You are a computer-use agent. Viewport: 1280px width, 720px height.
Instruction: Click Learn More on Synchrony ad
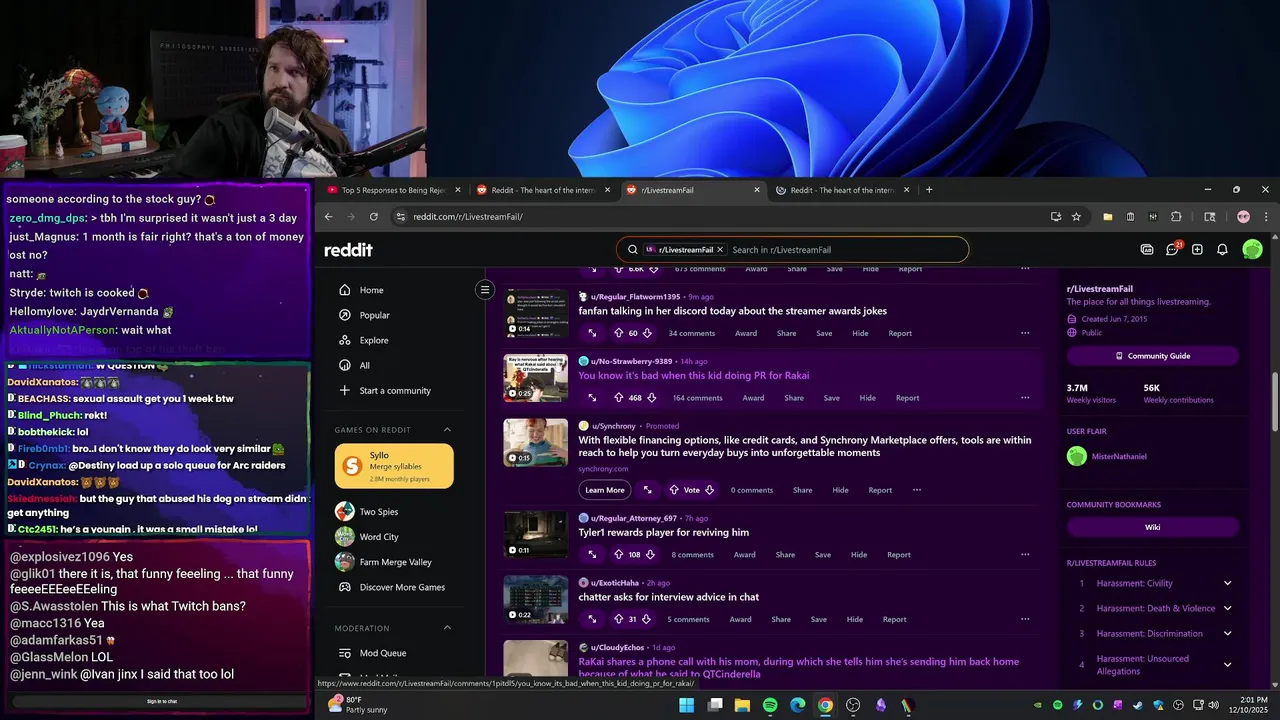tap(605, 490)
